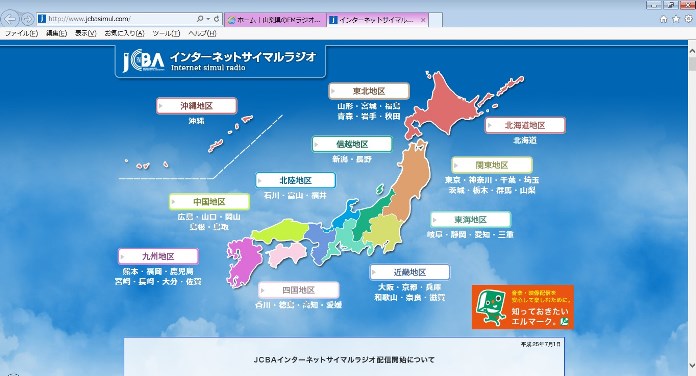Switch to the ホーム browser tab

click(x=276, y=20)
